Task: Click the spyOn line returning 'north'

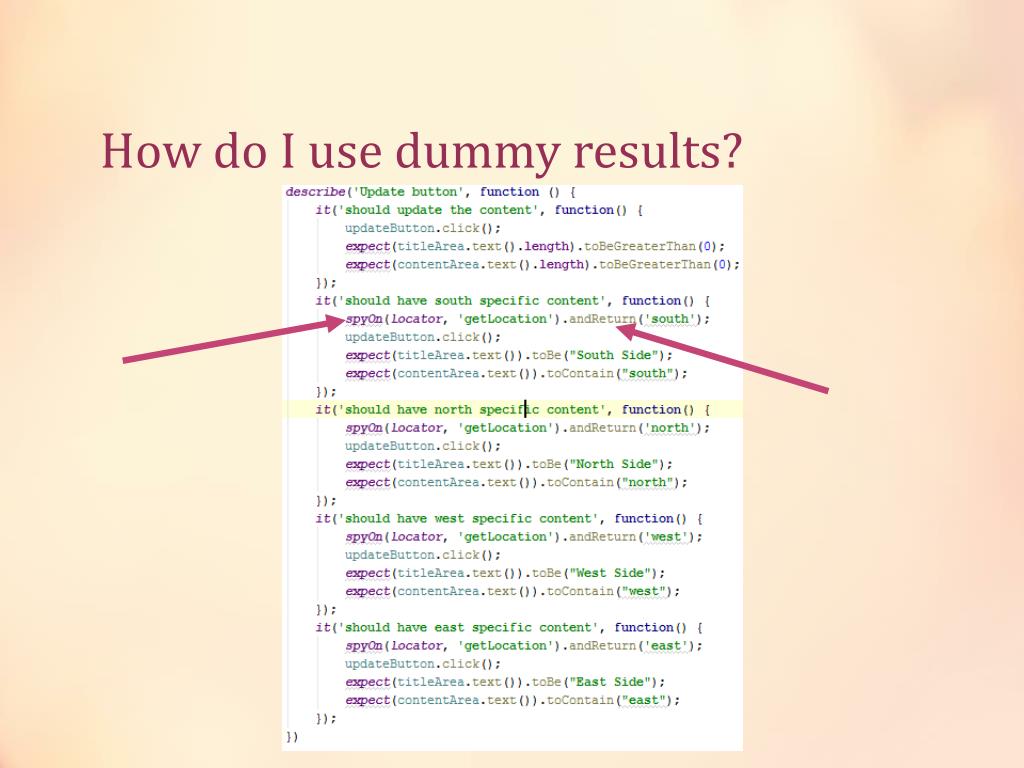Action: (528, 428)
